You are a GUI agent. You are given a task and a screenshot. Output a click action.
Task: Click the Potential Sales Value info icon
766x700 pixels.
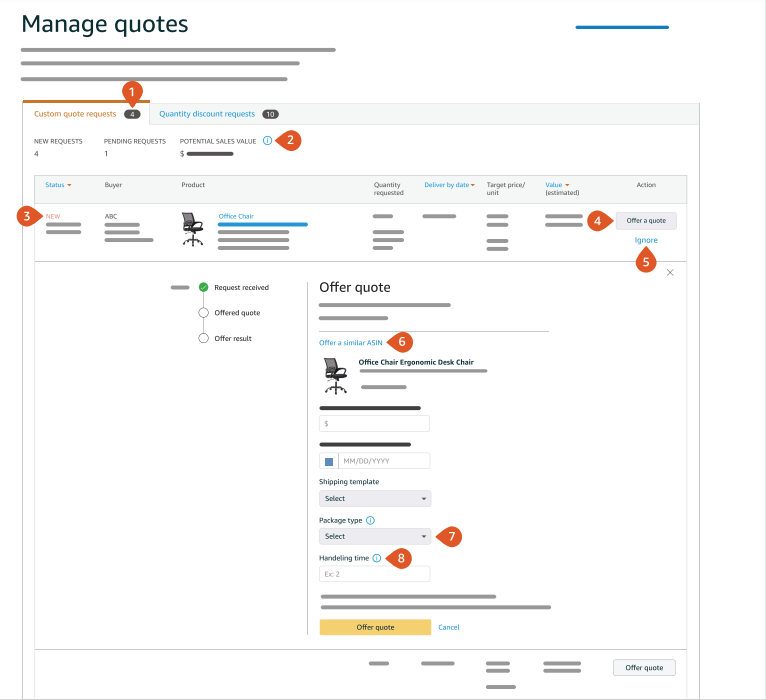coord(267,141)
